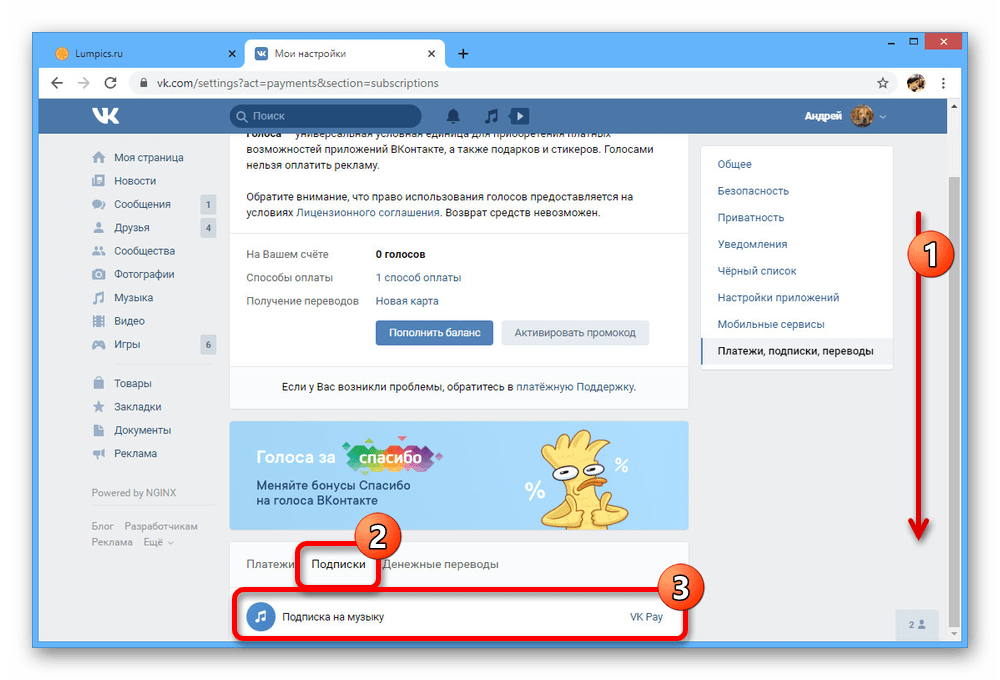
Task: Expand the Ещё footer dropdown
Action: [158, 542]
